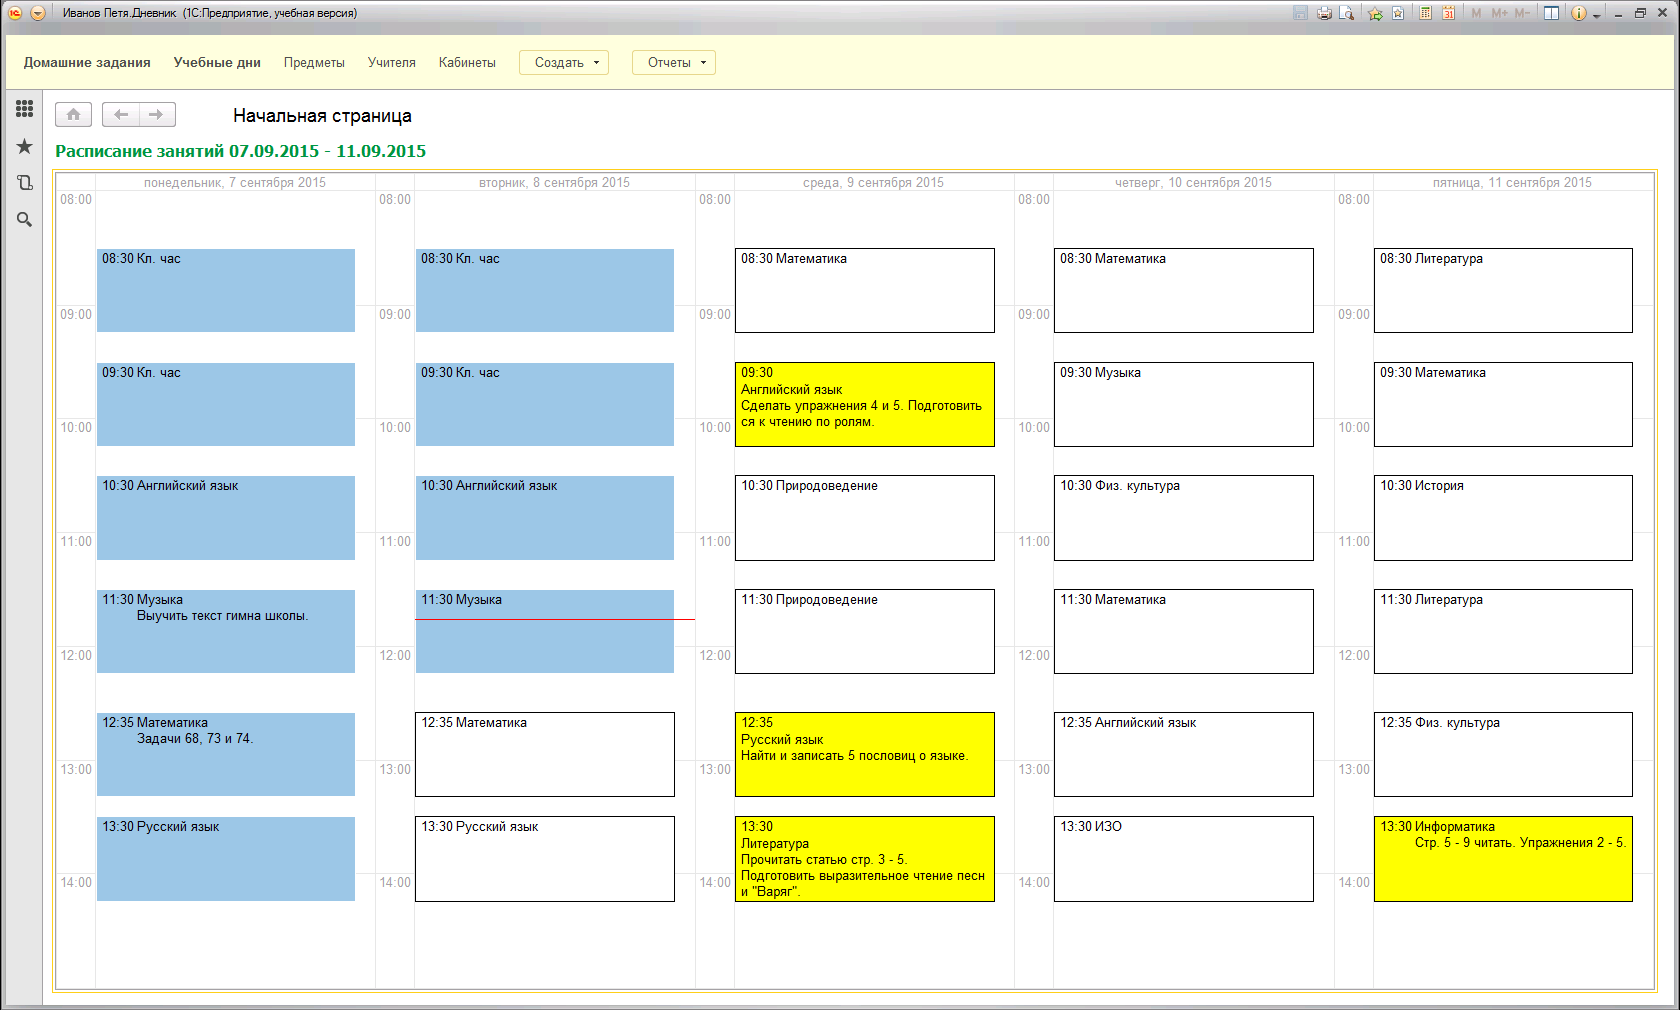The width and height of the screenshot is (1680, 1010).
Task: Open Предметы section
Action: 314,62
